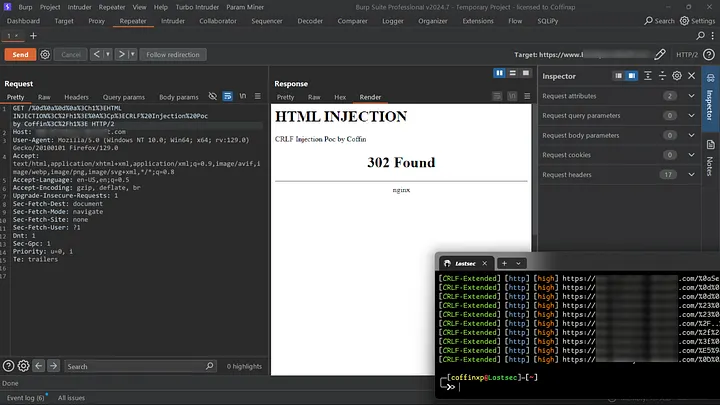Open the back history dropdown arrow
Screen dimensions: 720x405
click(108, 54)
